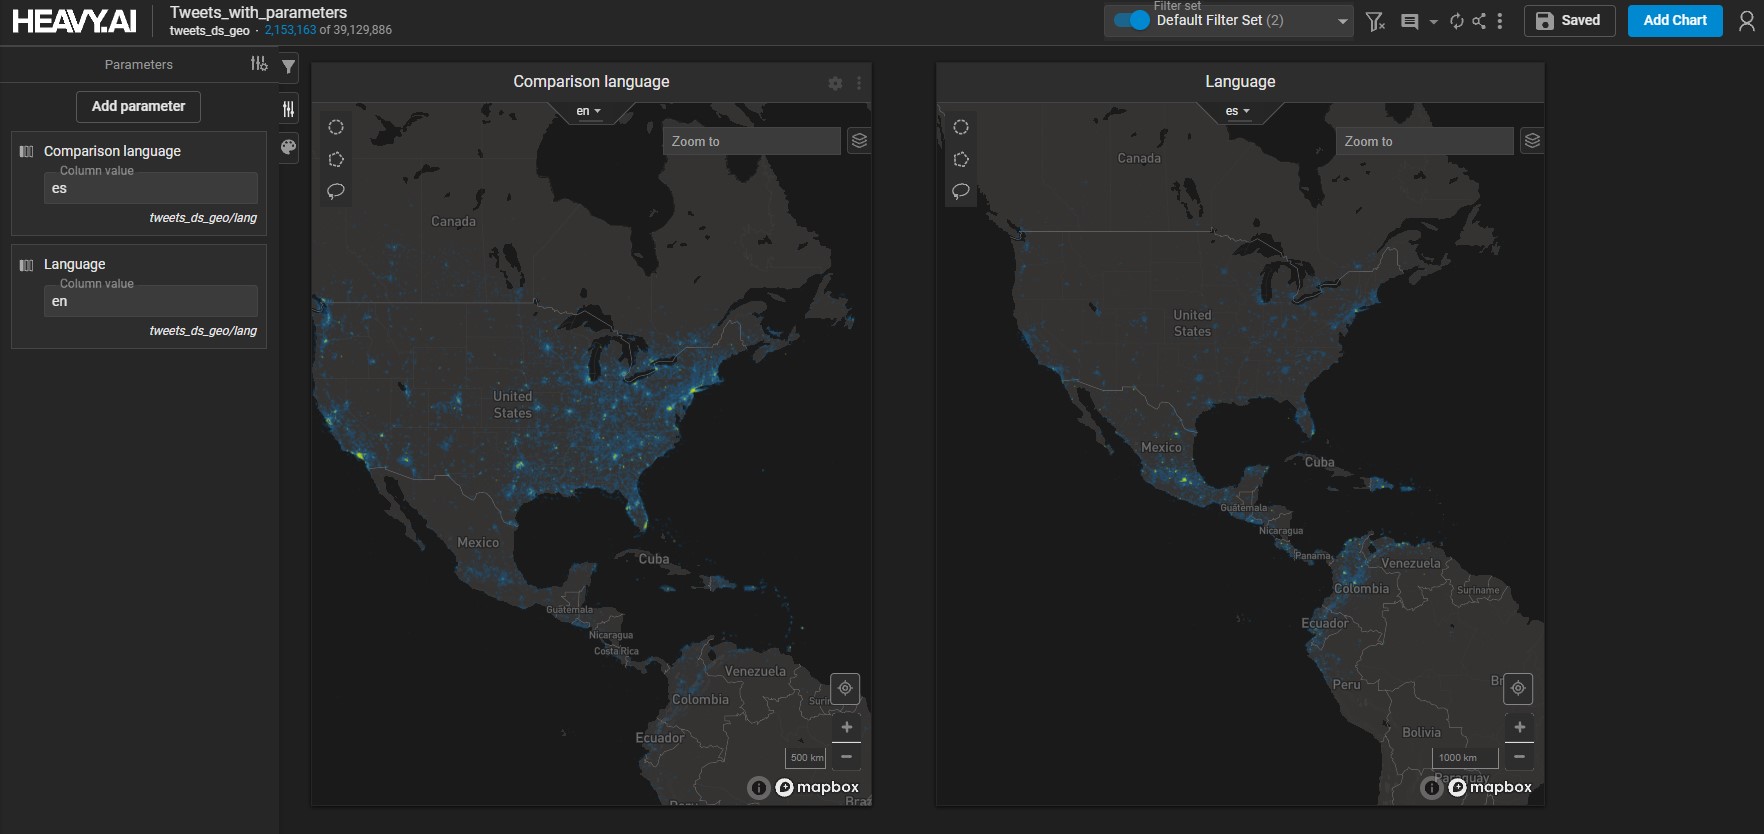Image resolution: width=1764 pixels, height=834 pixels.
Task: Click the Comparison language chart settings gear
Action: [x=835, y=83]
